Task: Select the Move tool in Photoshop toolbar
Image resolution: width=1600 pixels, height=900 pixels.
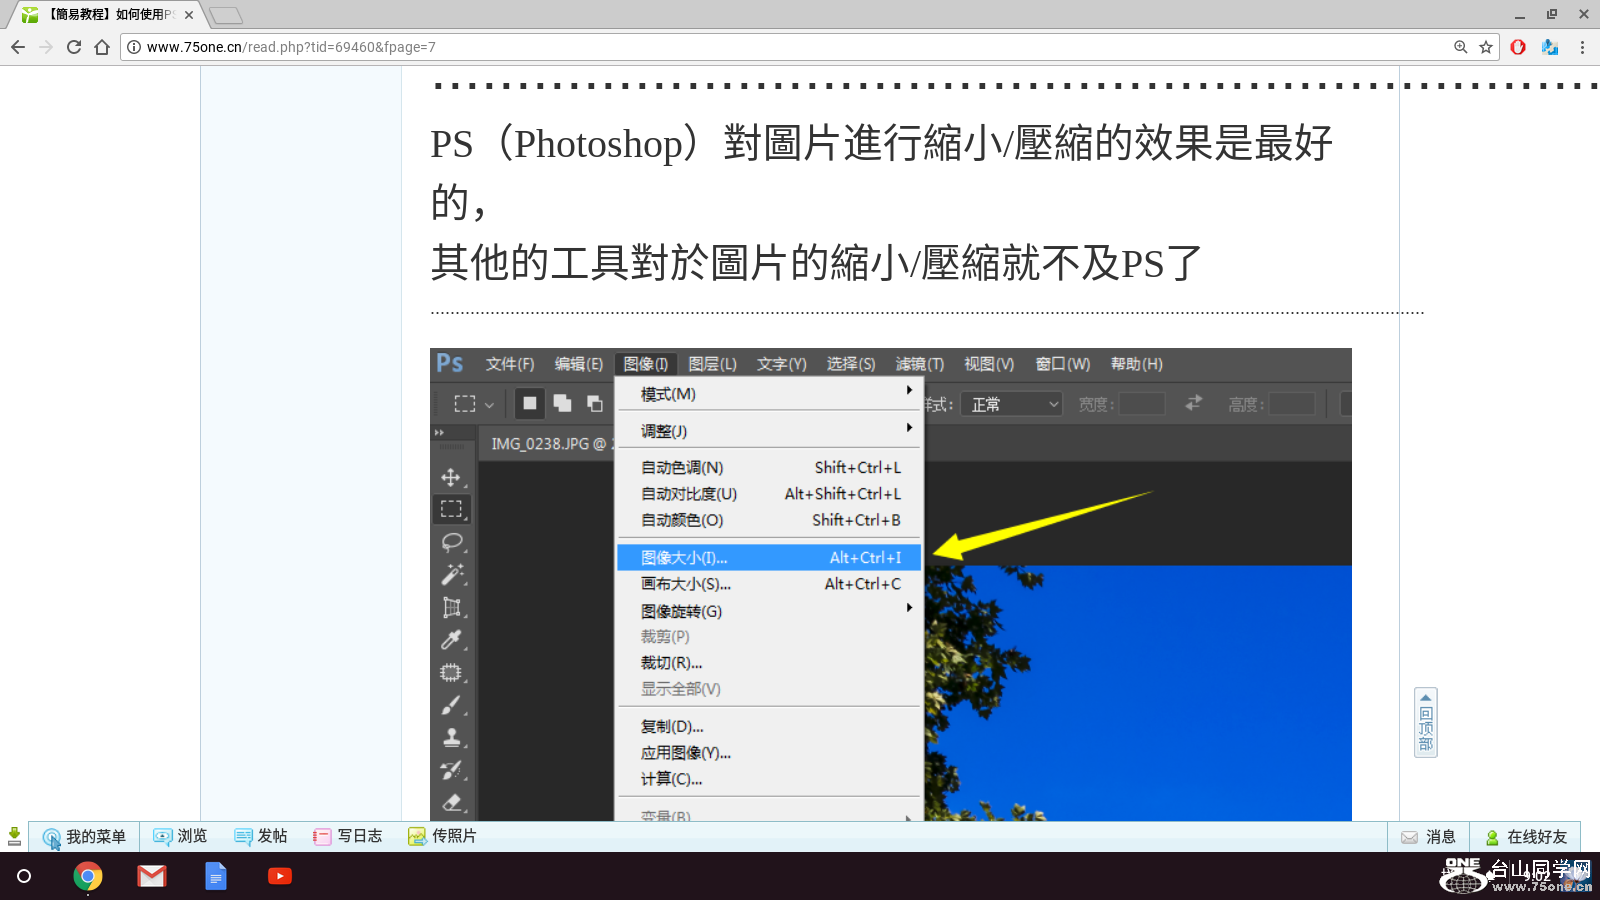Action: [451, 477]
